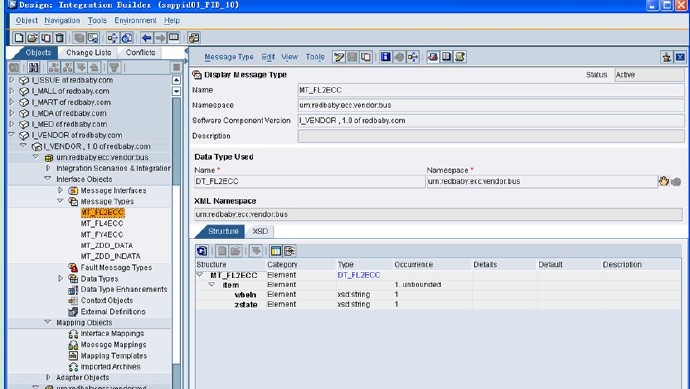Viewport: 690px width, 389px height.
Task: Click the Message Types folder icon in tree
Action: tap(73, 202)
